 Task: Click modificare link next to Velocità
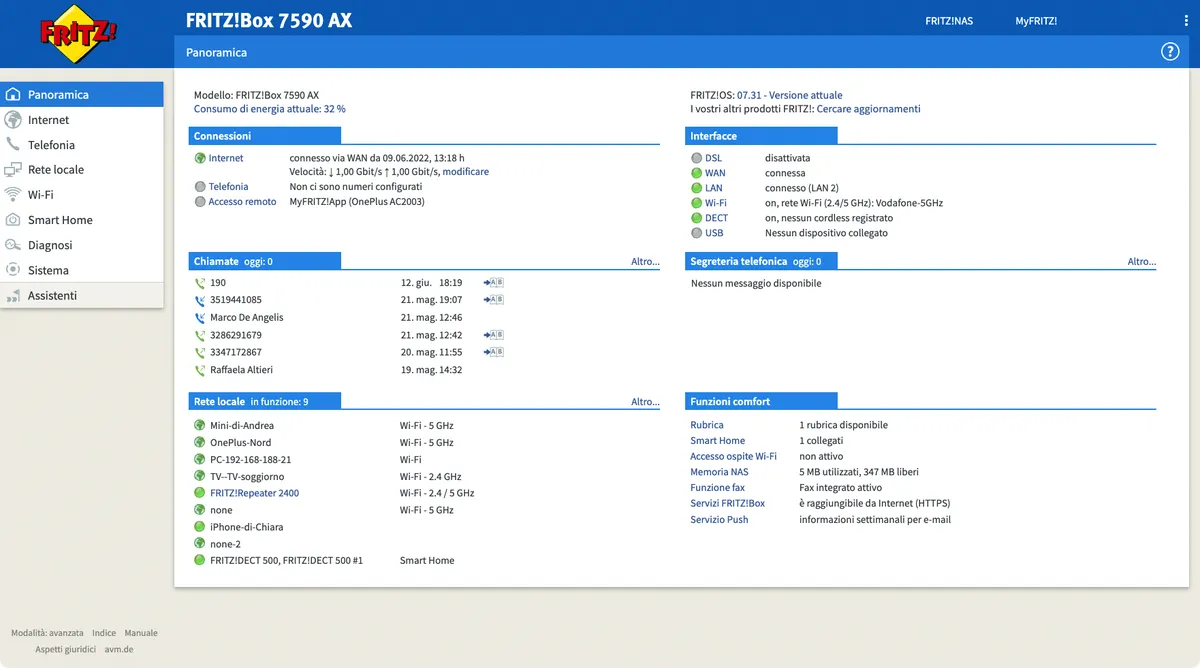pos(466,172)
